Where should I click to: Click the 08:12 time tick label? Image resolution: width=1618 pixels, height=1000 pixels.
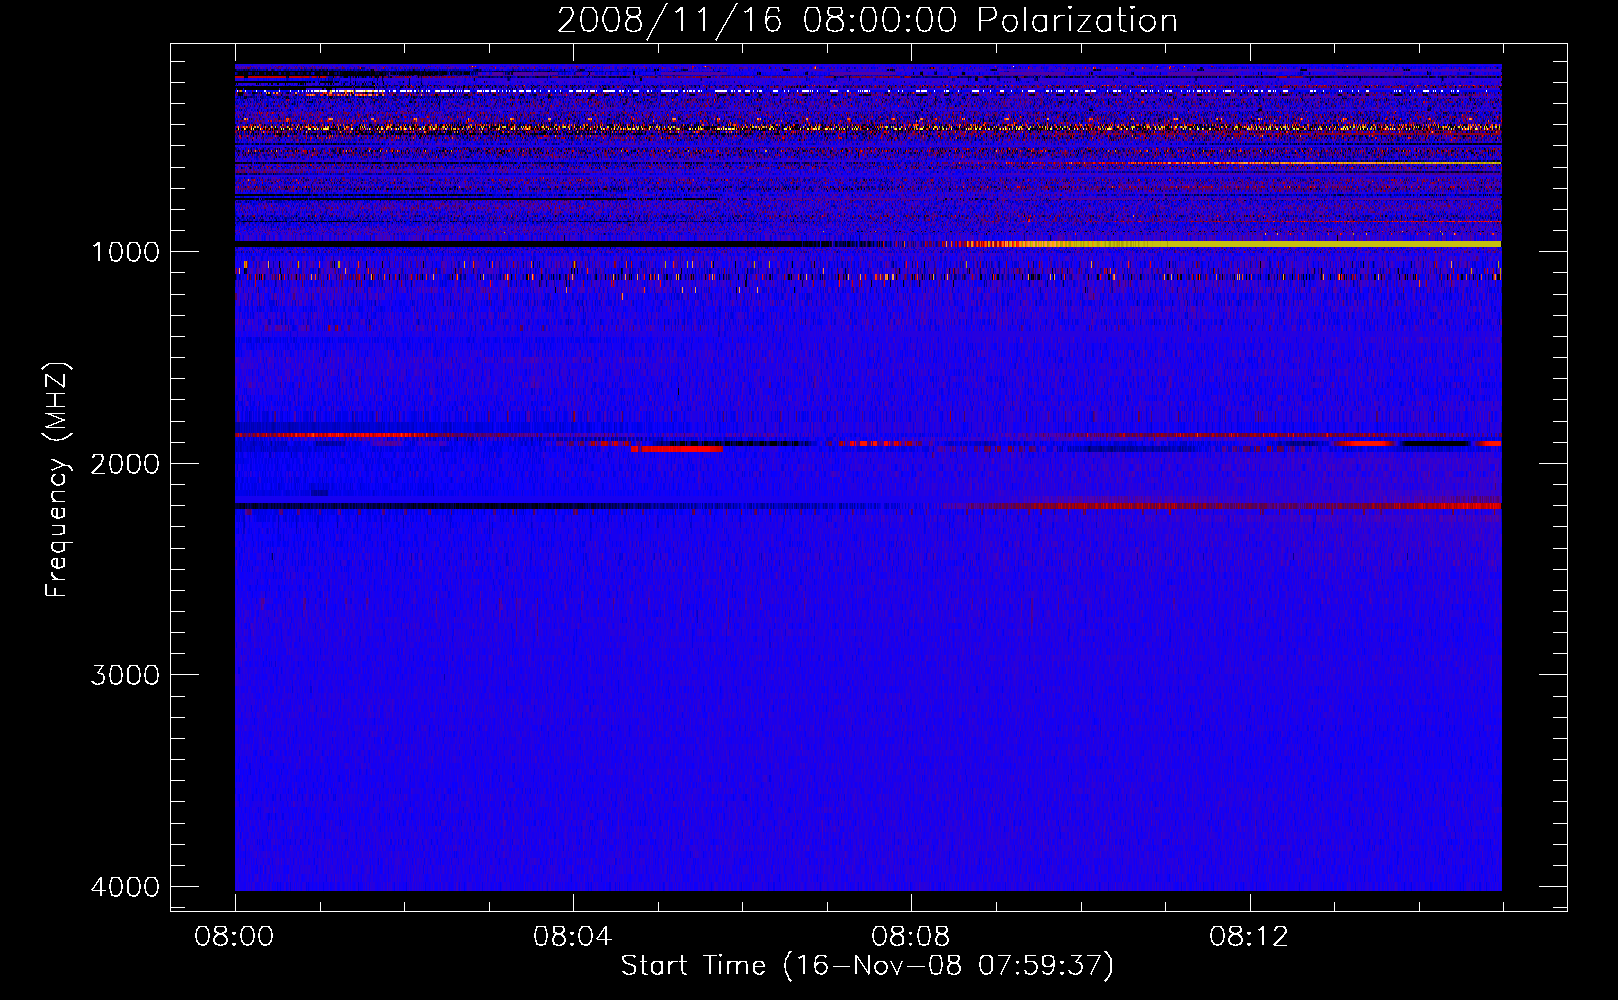coord(1248,937)
